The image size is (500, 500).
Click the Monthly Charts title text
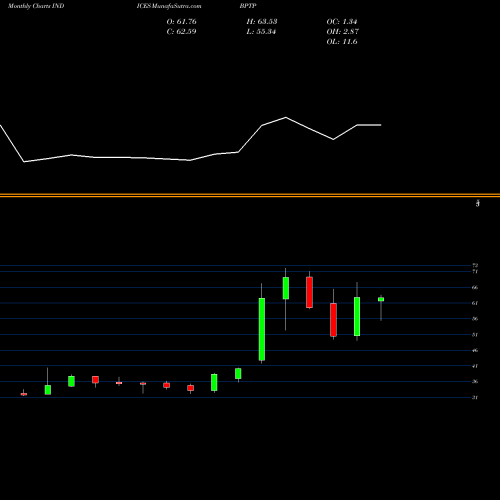(x=29, y=6)
